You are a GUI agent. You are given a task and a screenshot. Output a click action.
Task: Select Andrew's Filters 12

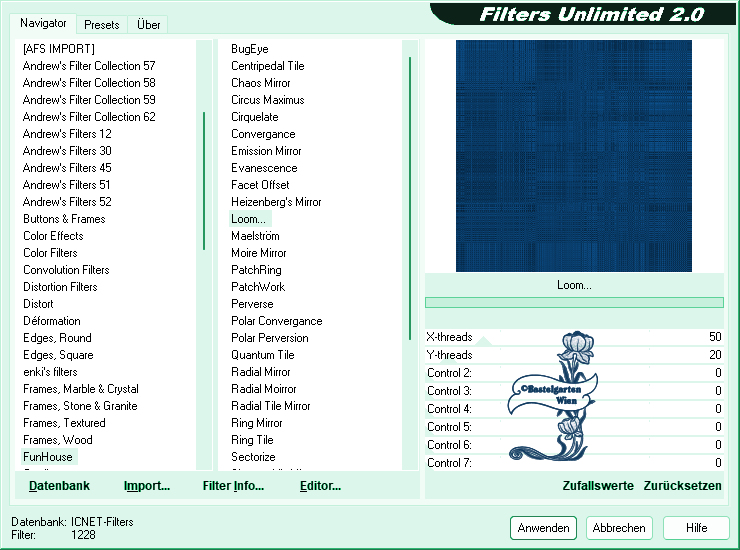[67, 134]
